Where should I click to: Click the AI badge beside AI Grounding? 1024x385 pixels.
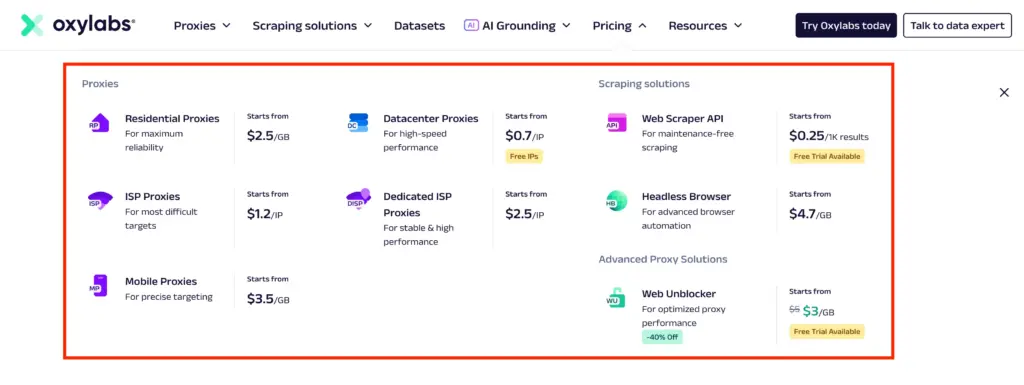[x=471, y=25]
